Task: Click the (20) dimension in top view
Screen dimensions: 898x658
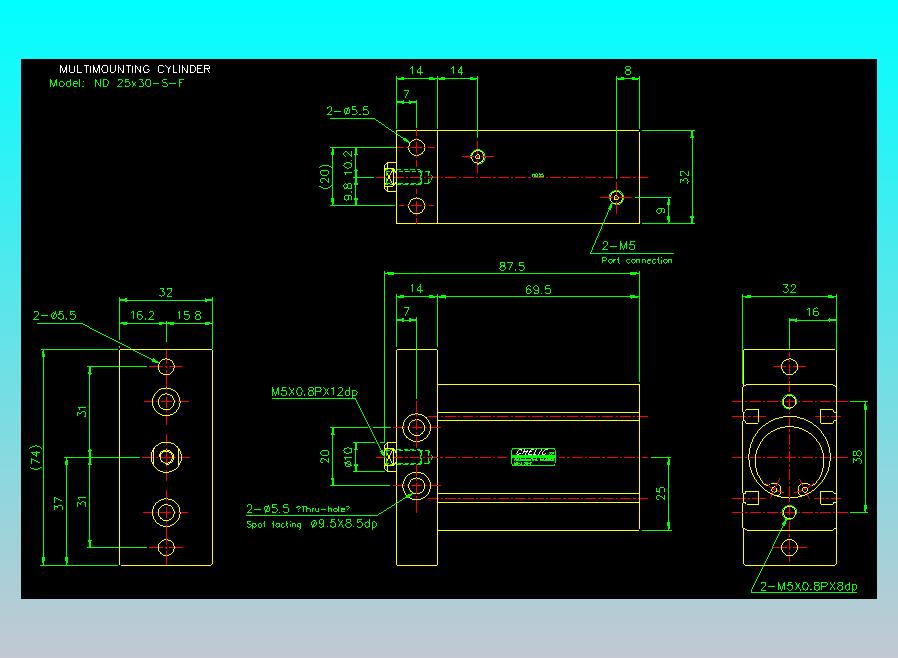Action: click(x=325, y=177)
